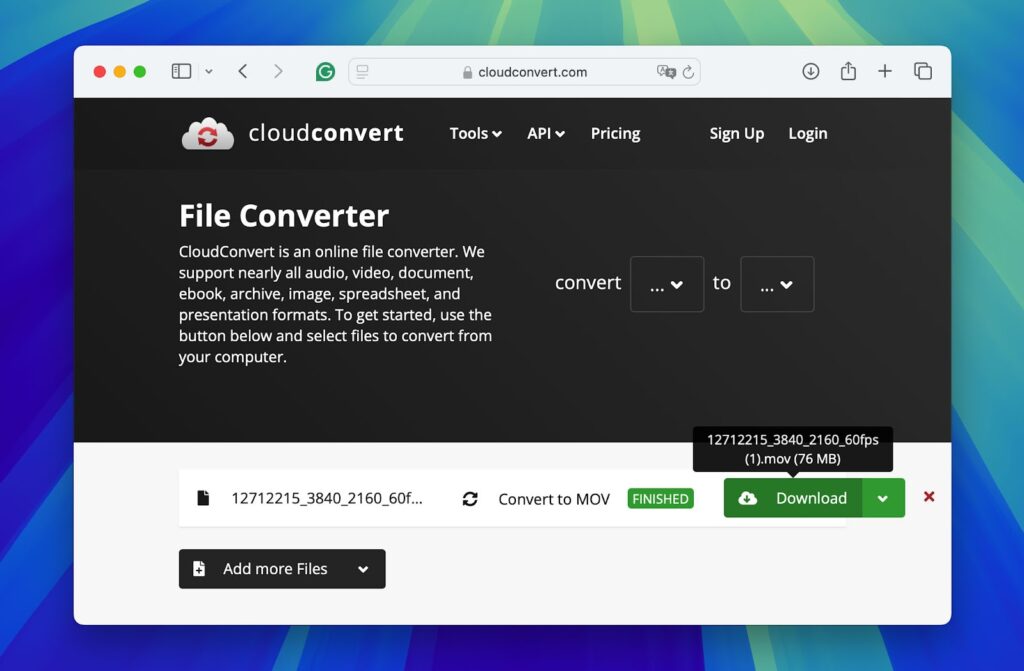Click the convert arrows icon before Convert to MOV

[x=470, y=499]
